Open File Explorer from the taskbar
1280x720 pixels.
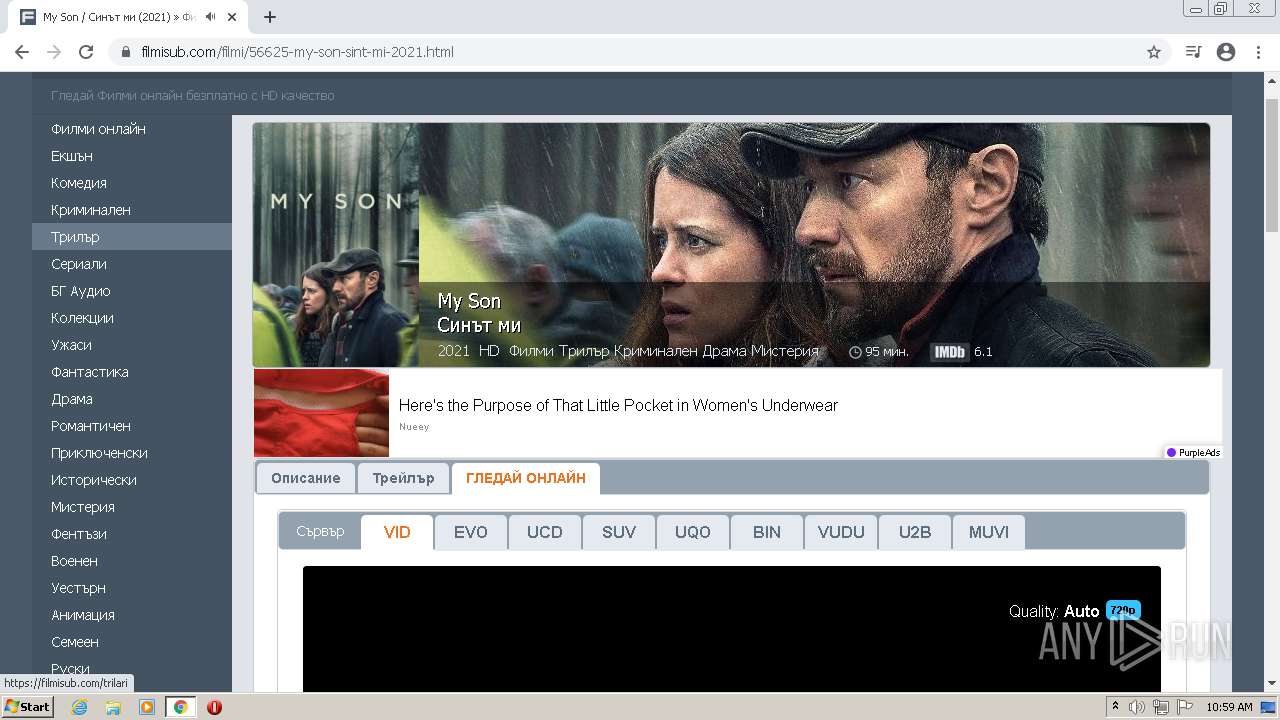tap(113, 707)
